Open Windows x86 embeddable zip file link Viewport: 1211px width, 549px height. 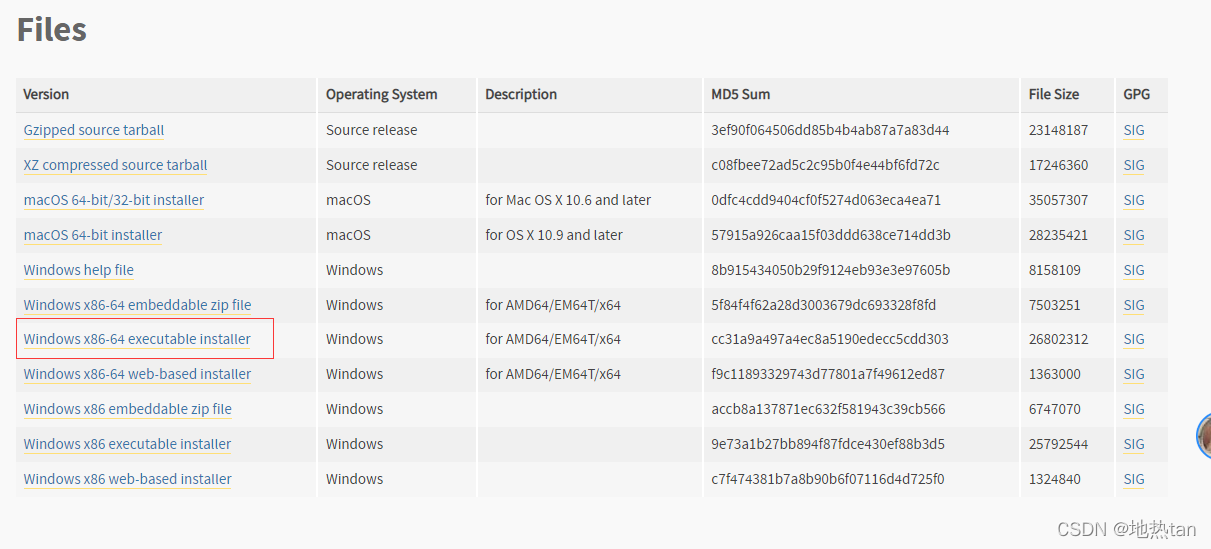pyautogui.click(x=128, y=409)
